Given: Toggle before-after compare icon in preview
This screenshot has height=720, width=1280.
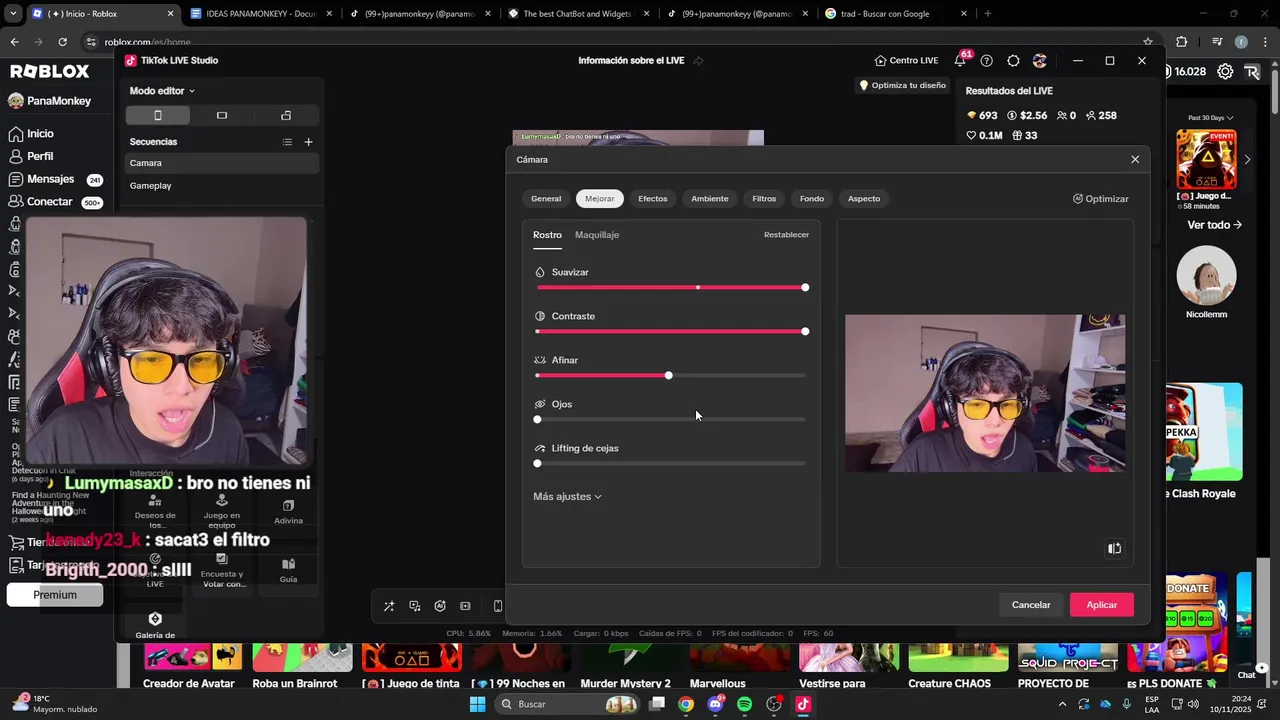Looking at the screenshot, I should point(1114,548).
